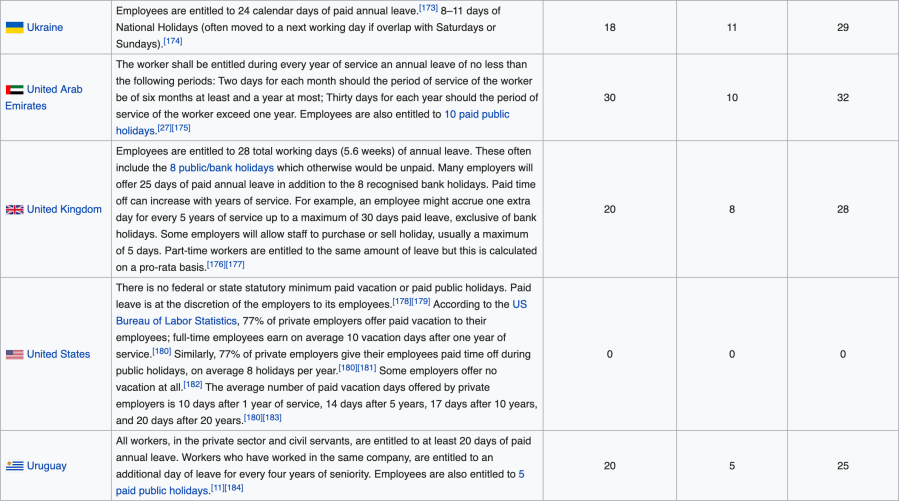Image resolution: width=899 pixels, height=501 pixels.
Task: Visit the Uruguay country link
Action: point(47,466)
